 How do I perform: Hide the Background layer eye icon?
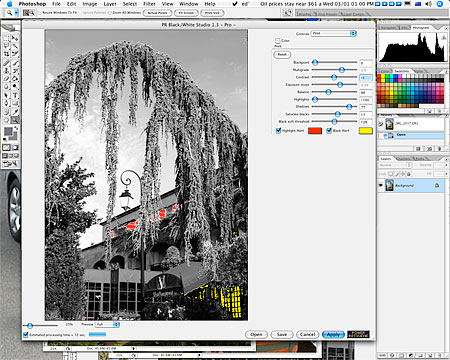[x=381, y=185]
